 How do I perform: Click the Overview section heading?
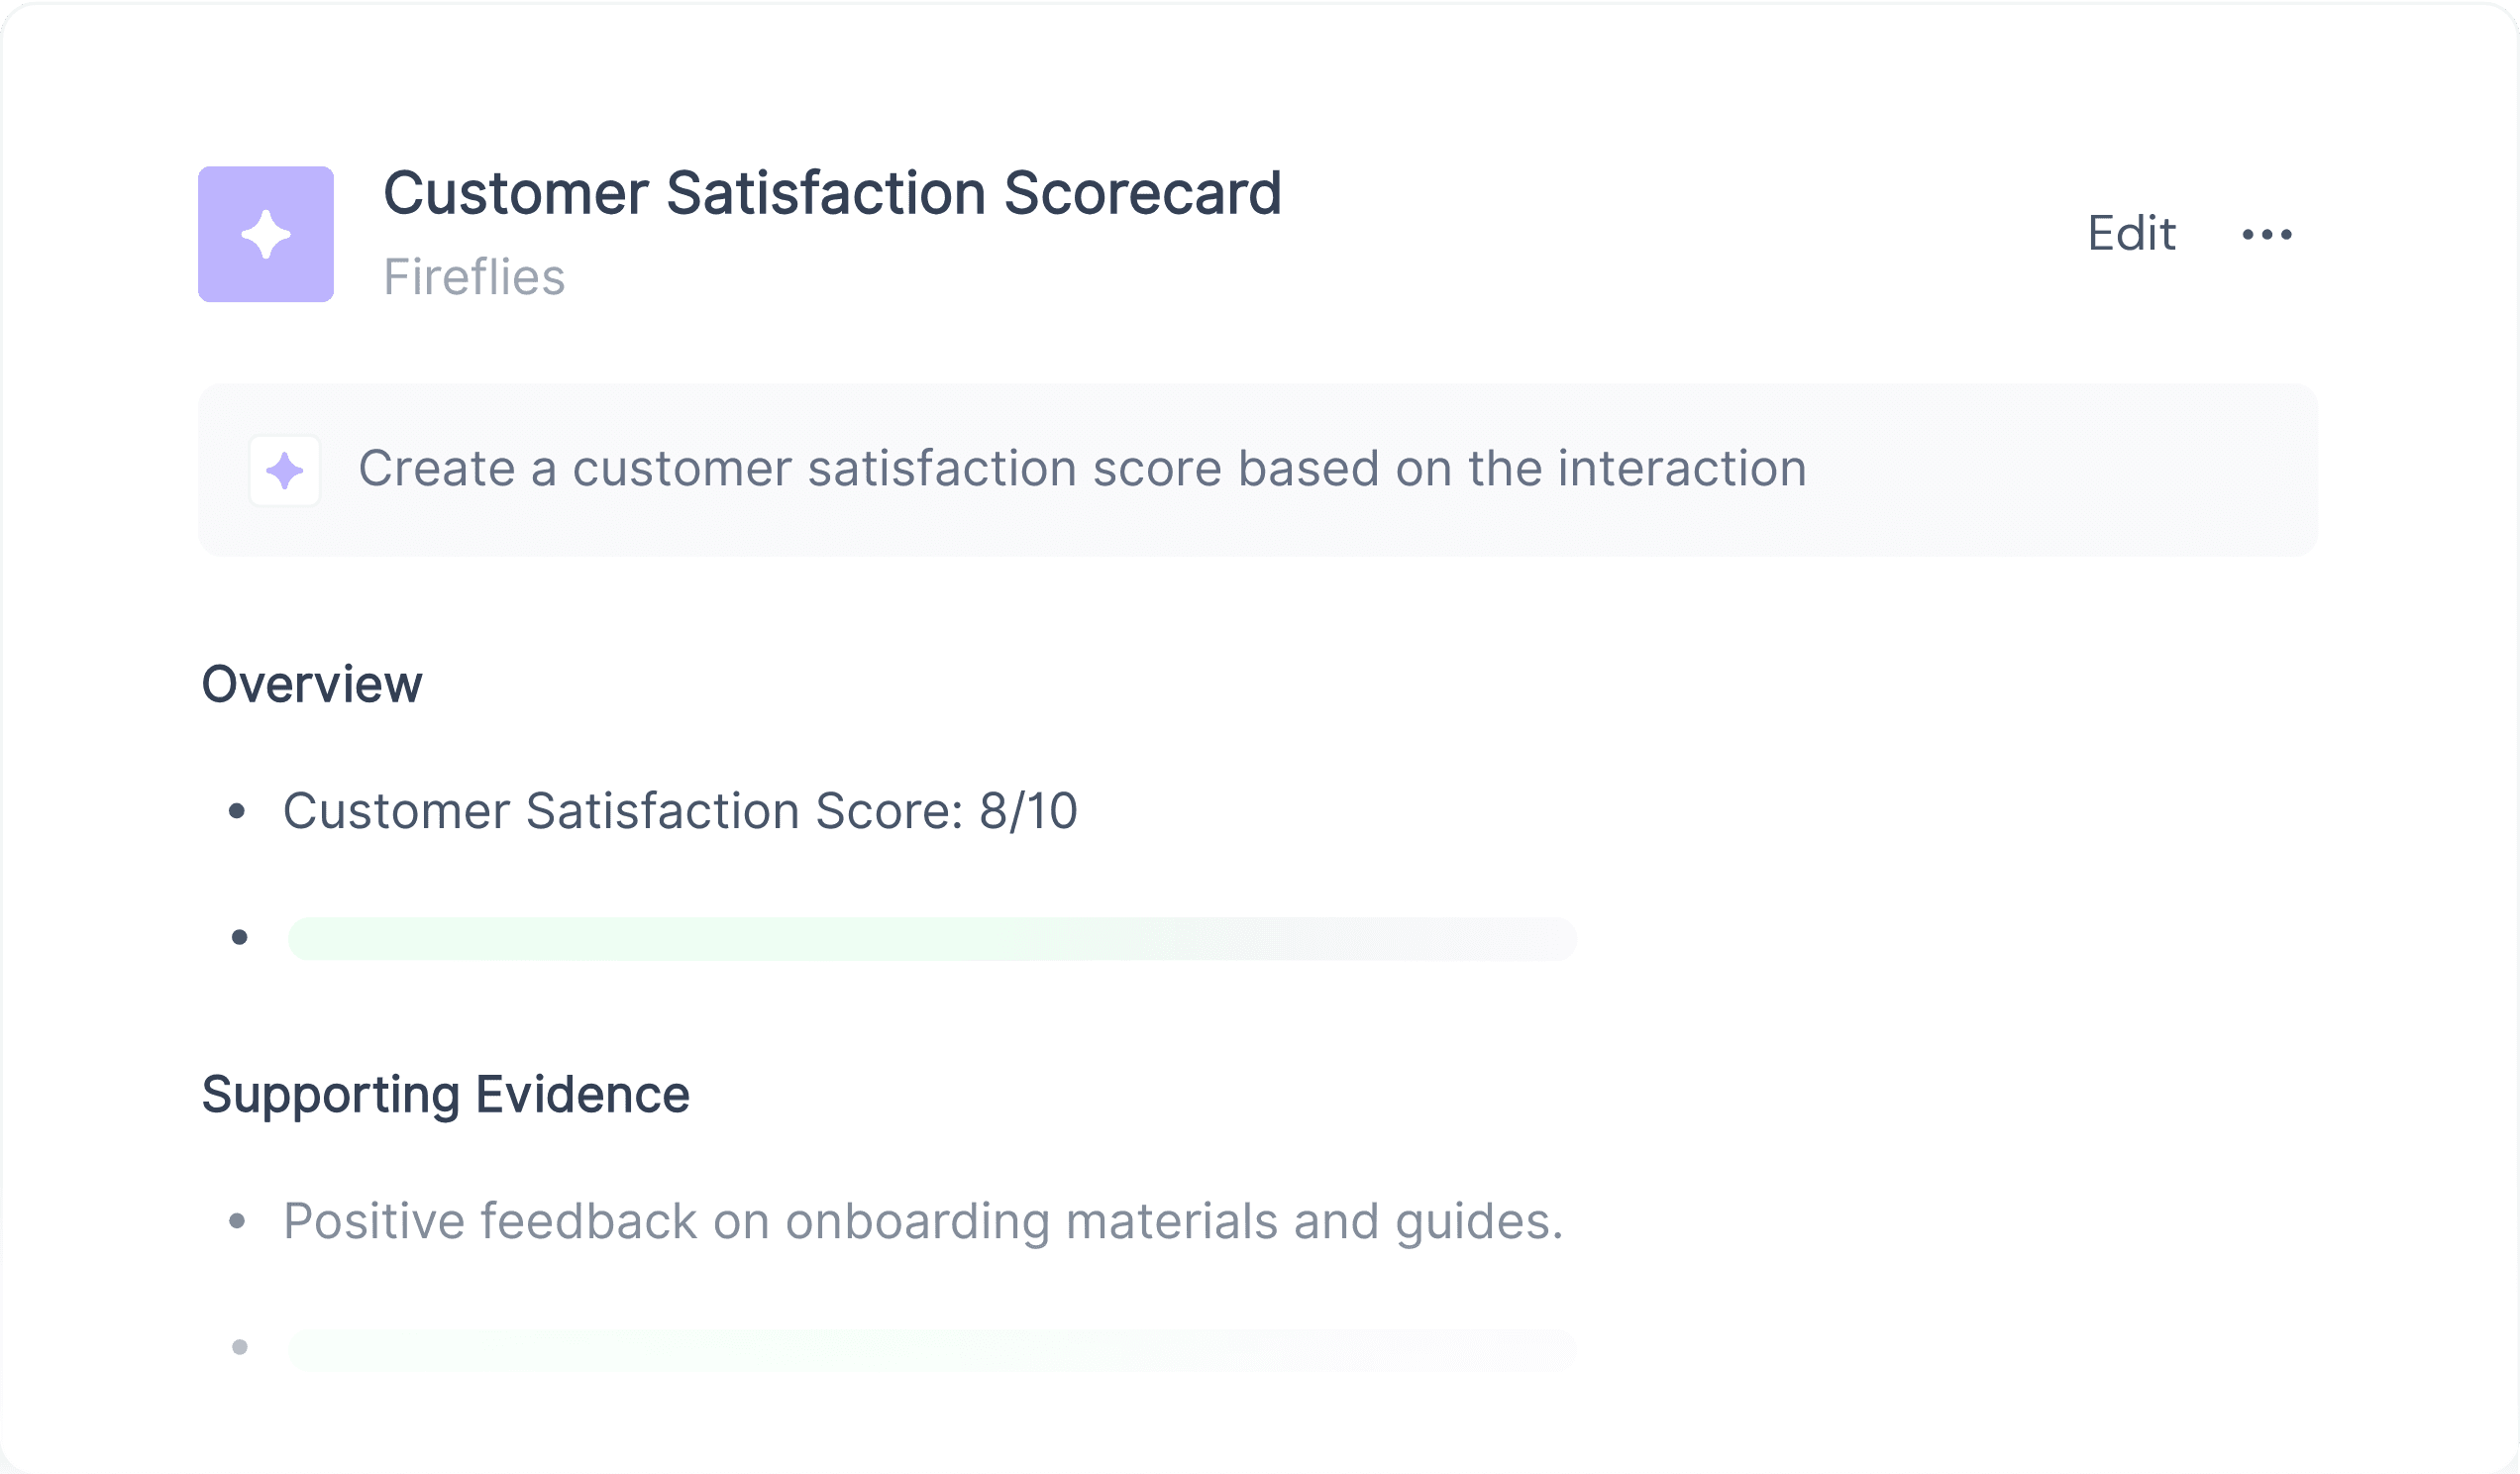[x=312, y=685]
